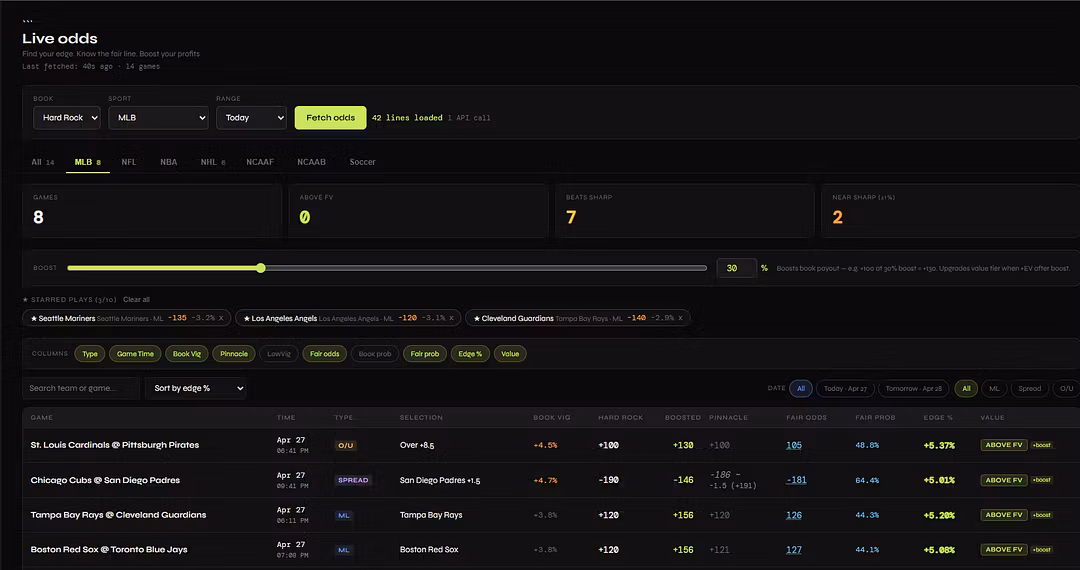Click ABOVE FV badge in Red Sox @ Blue Jays row
This screenshot has width=1080, height=570.
tap(1004, 549)
